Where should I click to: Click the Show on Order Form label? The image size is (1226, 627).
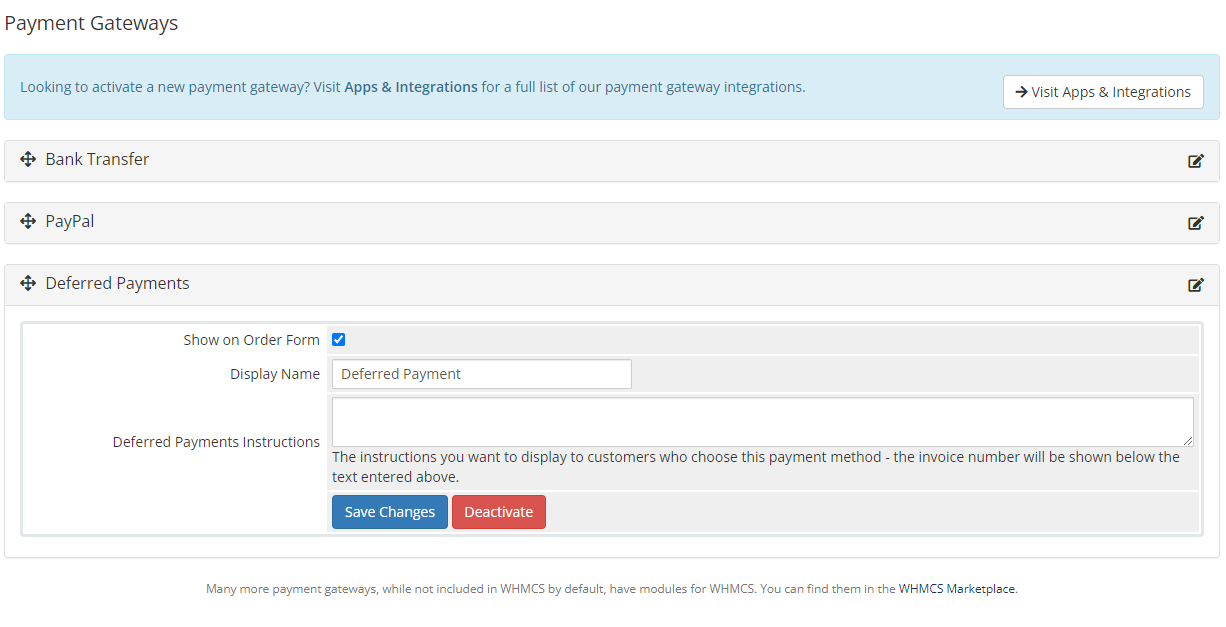(251, 340)
